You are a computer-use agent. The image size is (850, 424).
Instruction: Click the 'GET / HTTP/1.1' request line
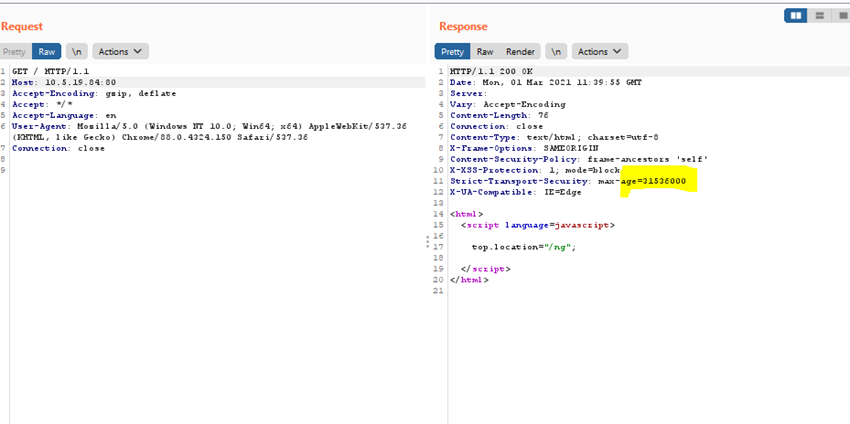click(x=51, y=71)
